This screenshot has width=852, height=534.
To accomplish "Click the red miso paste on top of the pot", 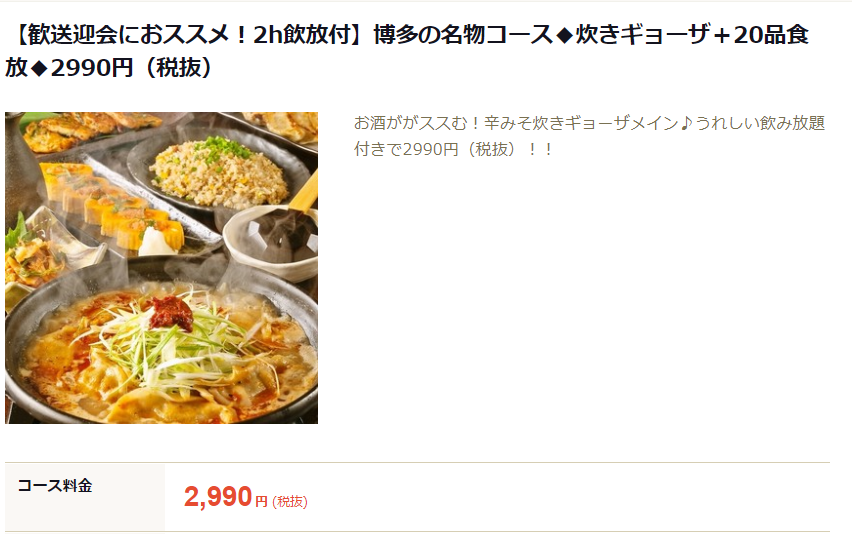I will coord(172,312).
